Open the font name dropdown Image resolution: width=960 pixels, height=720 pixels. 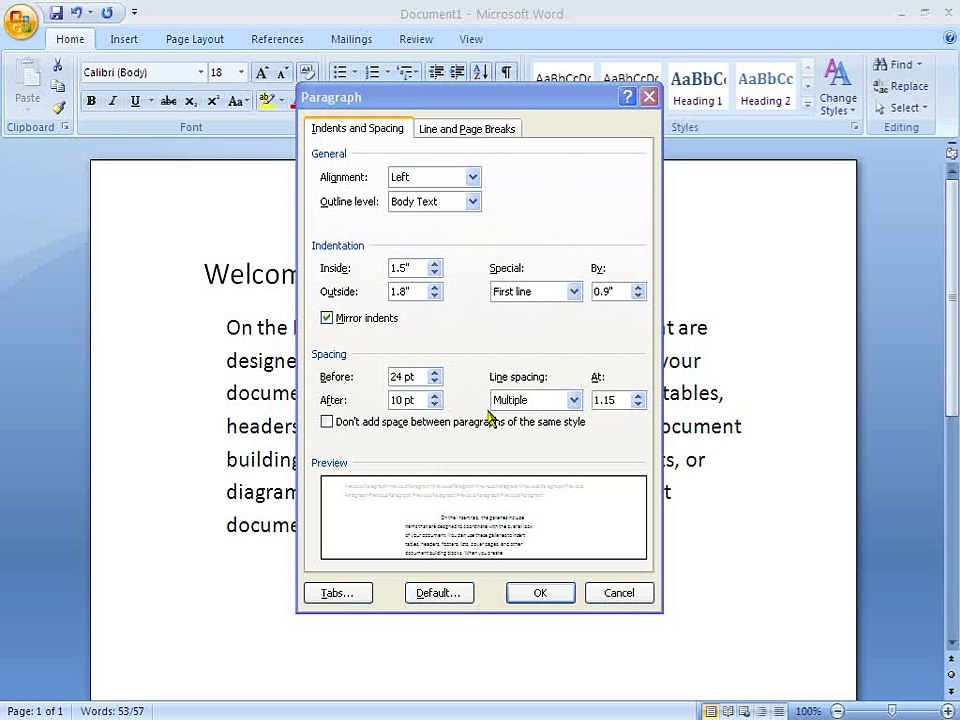coord(201,72)
